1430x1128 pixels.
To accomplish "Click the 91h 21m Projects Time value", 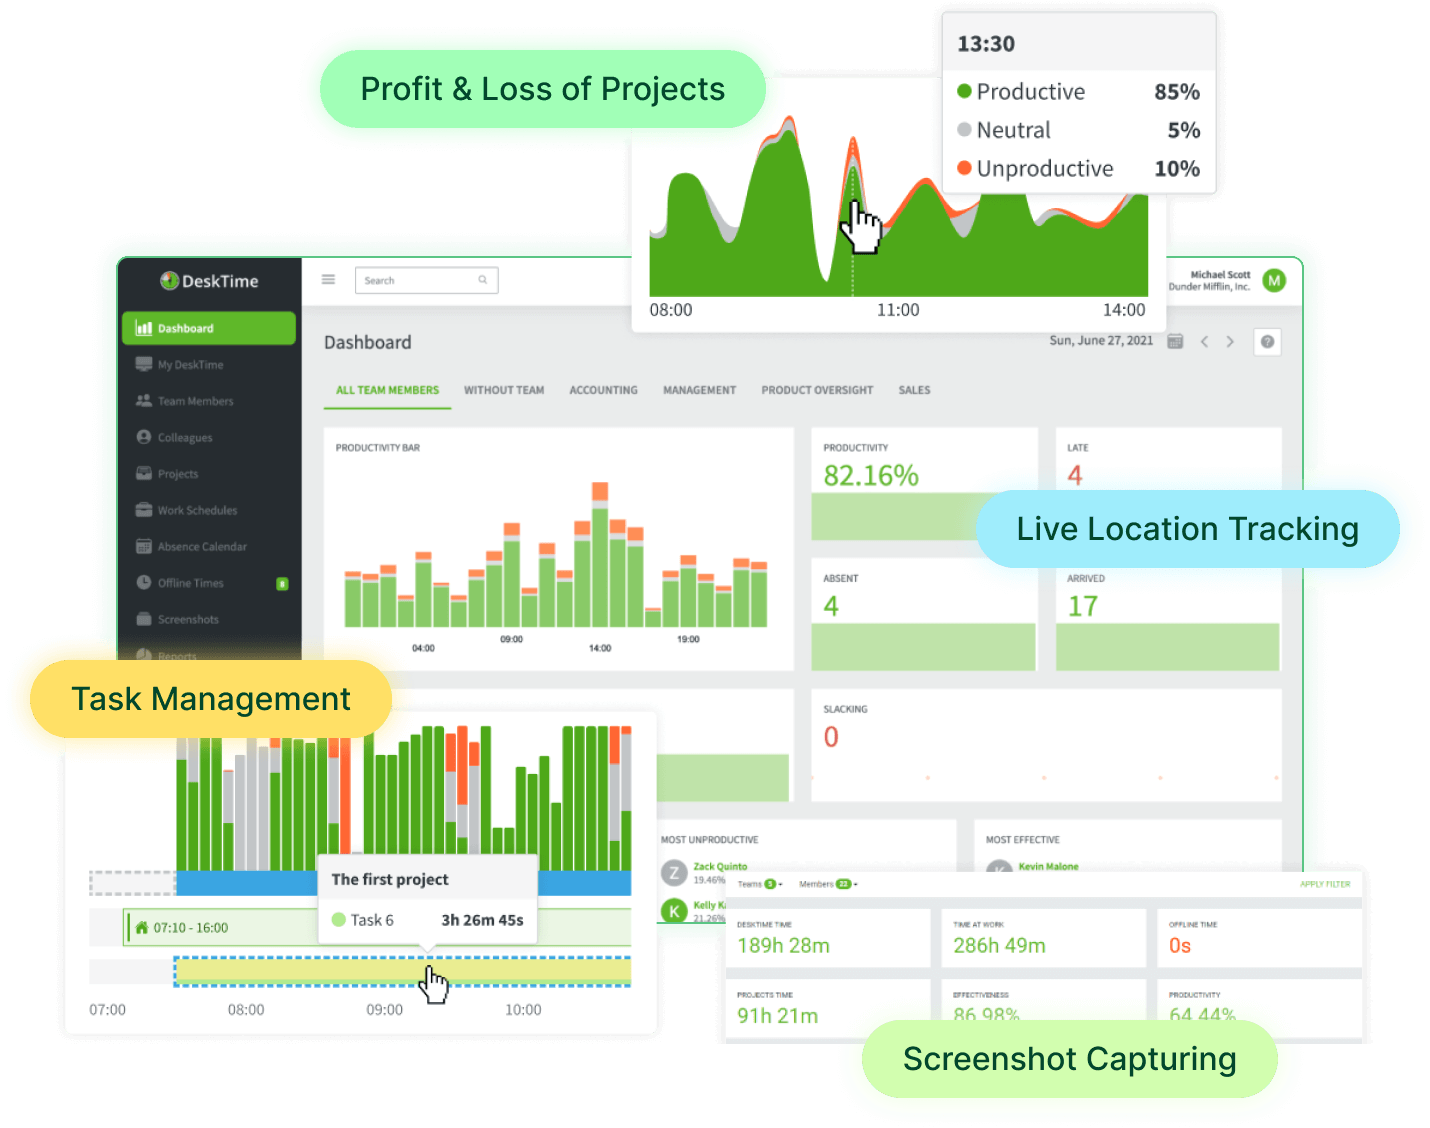I will coord(777,1016).
